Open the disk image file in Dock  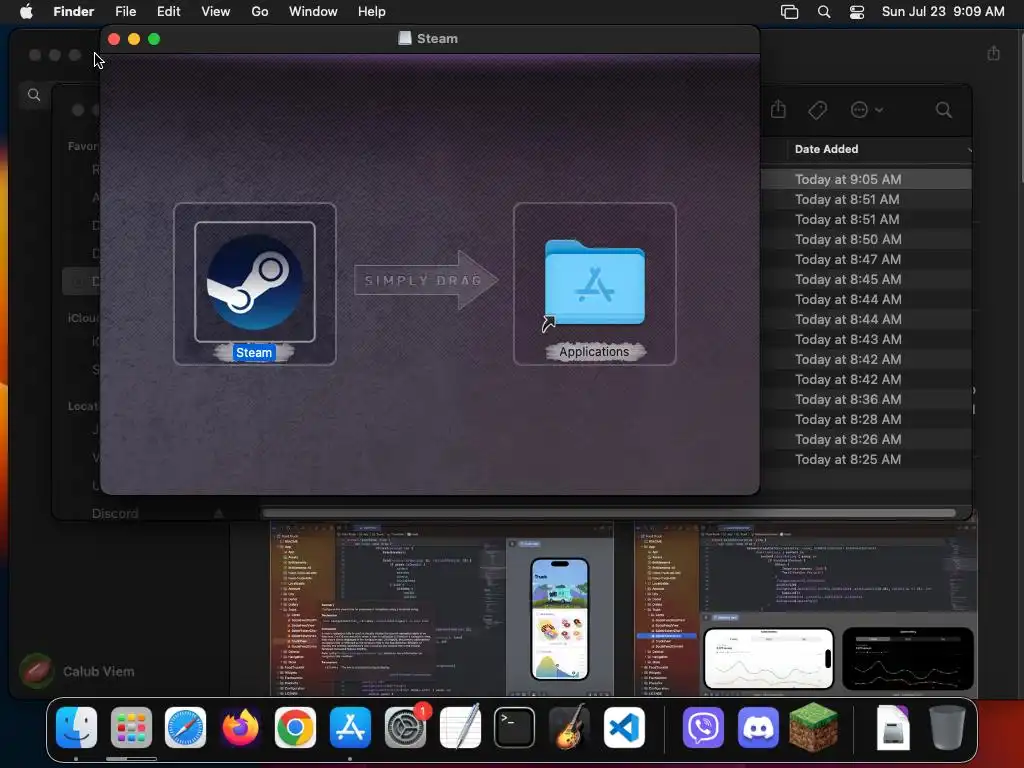893,728
